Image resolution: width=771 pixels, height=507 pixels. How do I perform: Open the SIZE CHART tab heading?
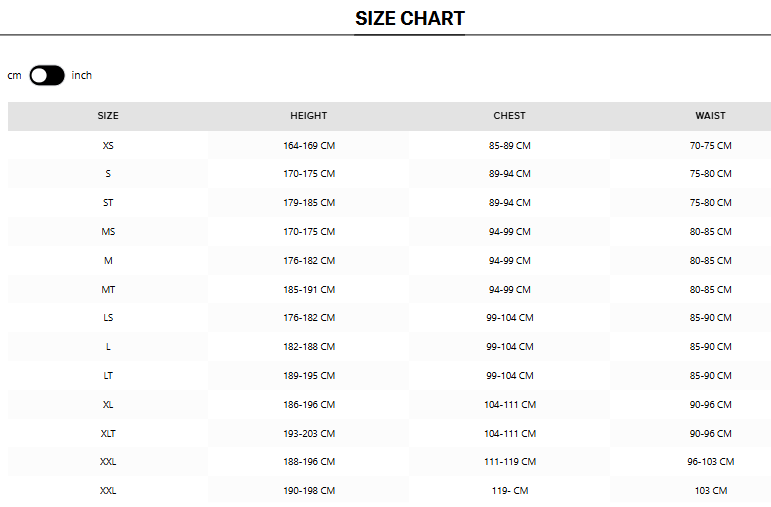(410, 19)
